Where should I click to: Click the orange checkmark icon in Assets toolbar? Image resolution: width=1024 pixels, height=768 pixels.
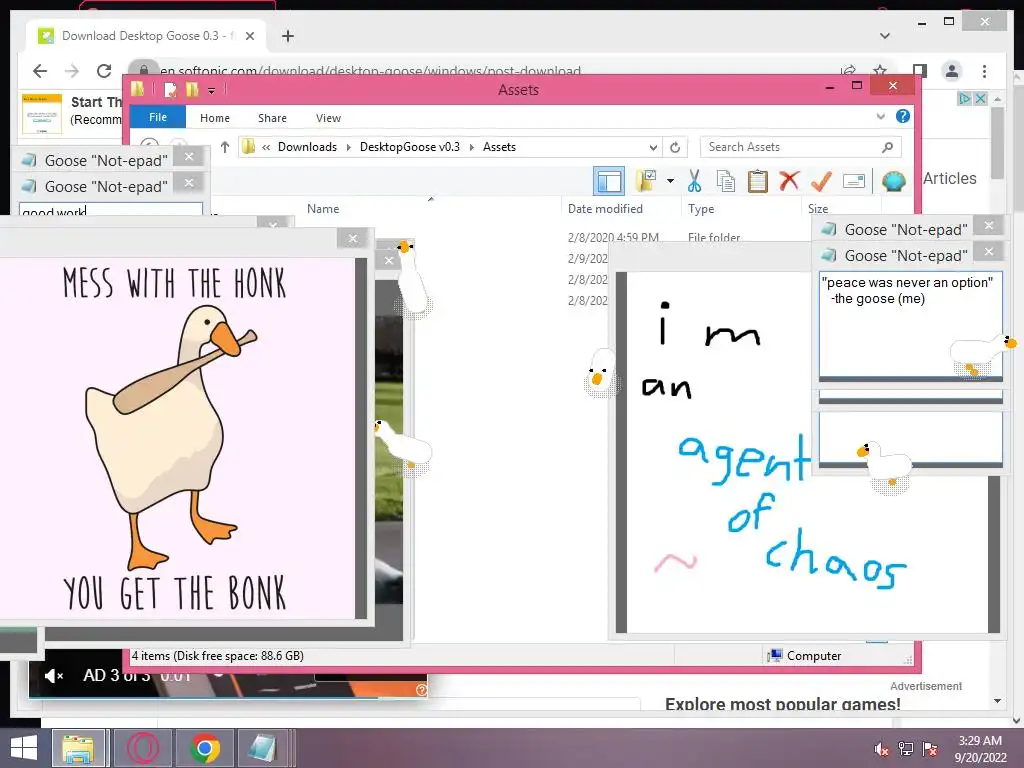[x=821, y=181]
